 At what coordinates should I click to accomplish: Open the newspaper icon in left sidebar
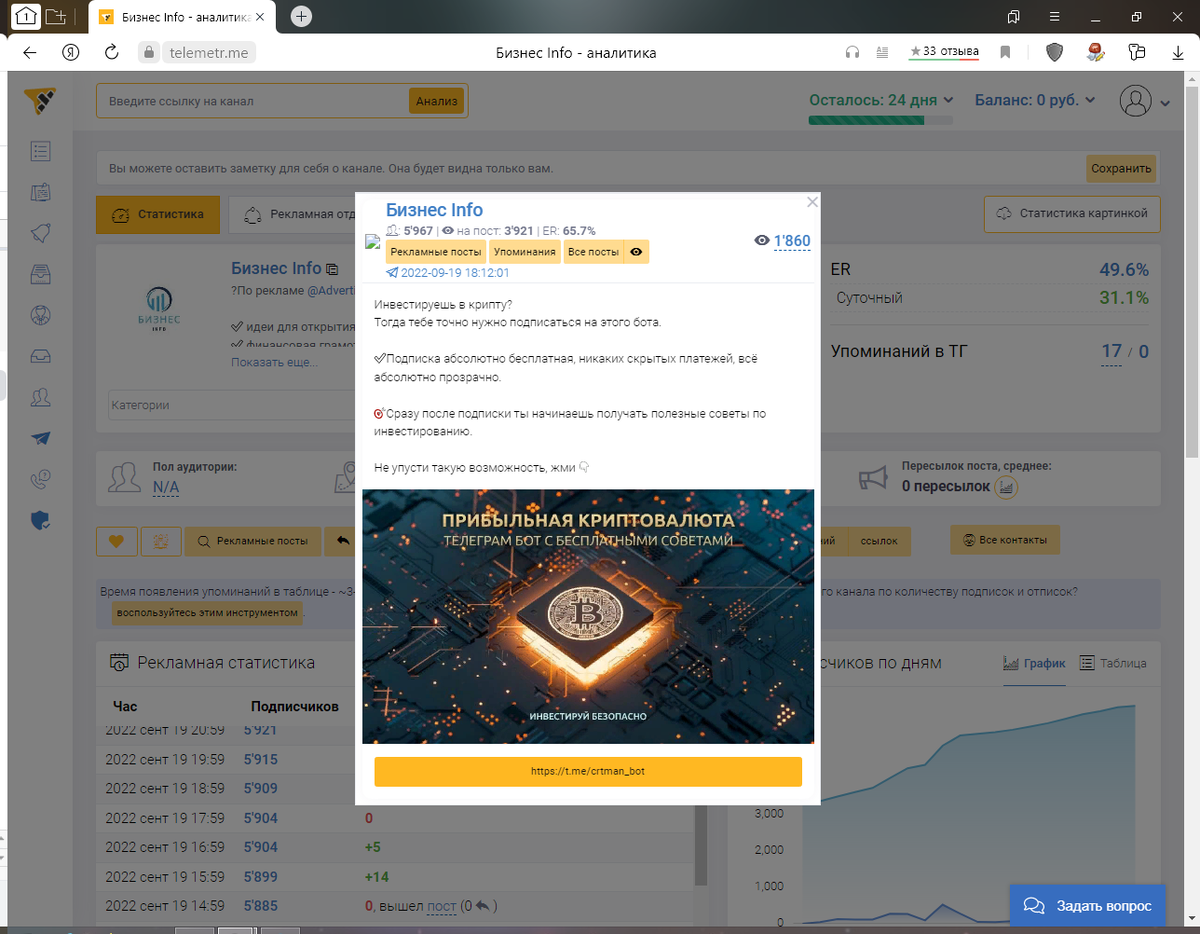(x=40, y=193)
